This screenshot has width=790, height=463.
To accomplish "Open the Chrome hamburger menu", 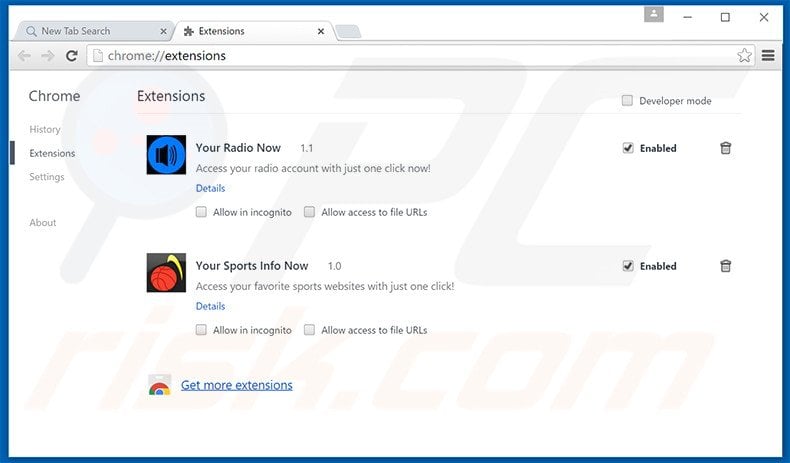I will coord(768,55).
